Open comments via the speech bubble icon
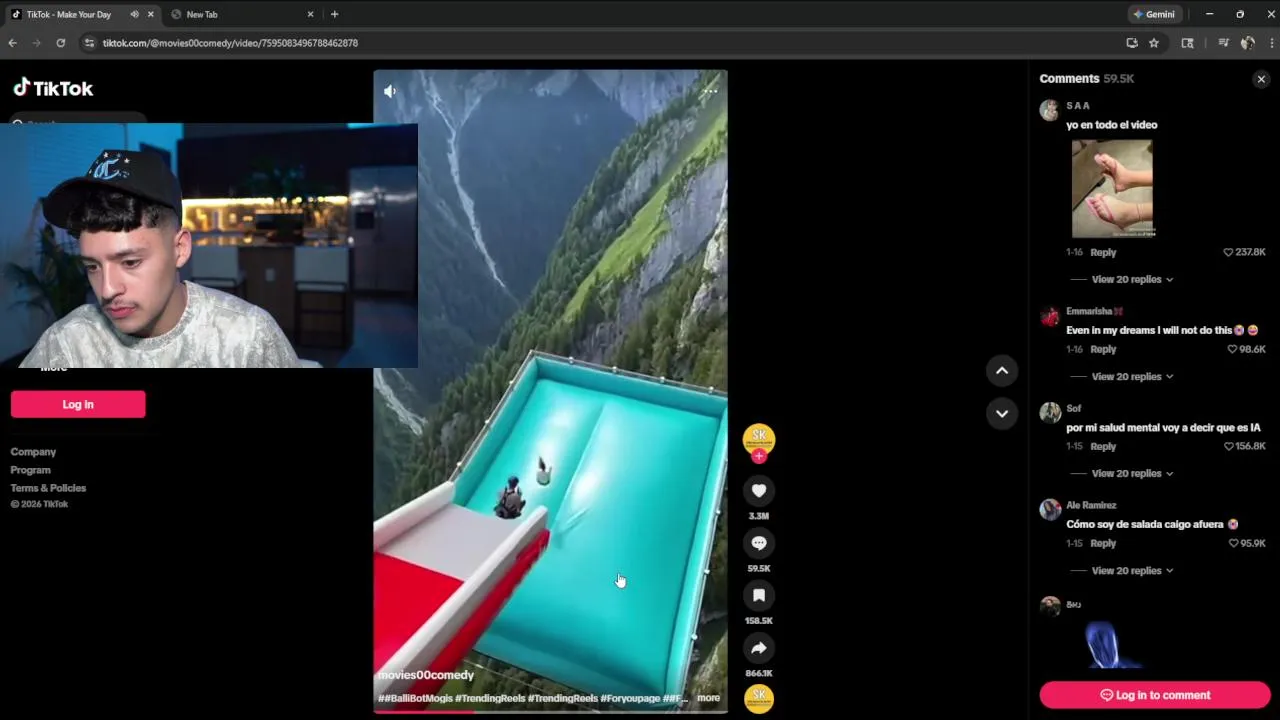The image size is (1280, 720). pos(759,543)
